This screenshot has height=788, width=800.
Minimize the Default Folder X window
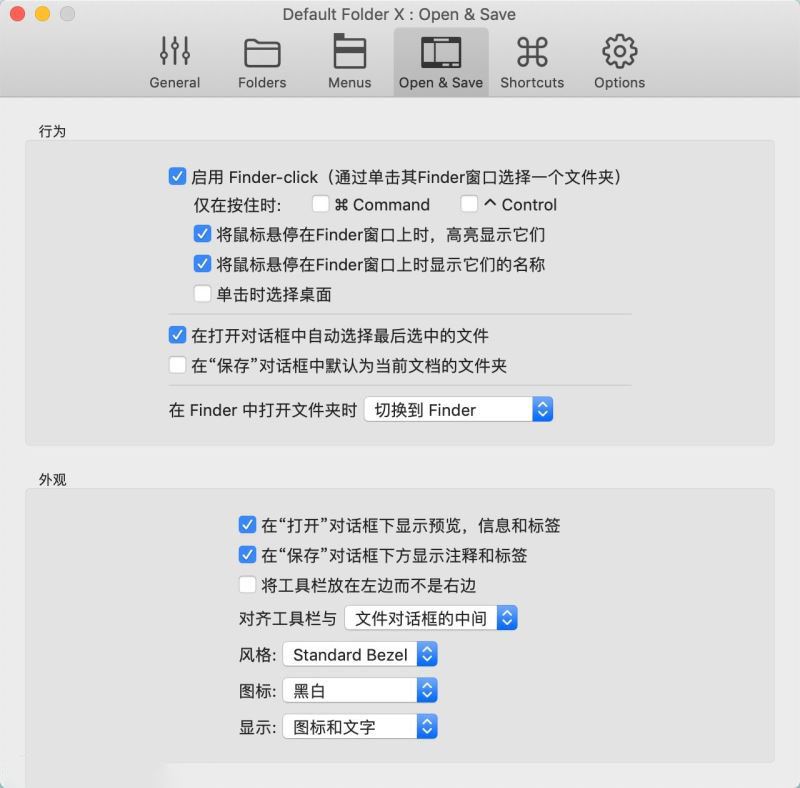click(42, 14)
